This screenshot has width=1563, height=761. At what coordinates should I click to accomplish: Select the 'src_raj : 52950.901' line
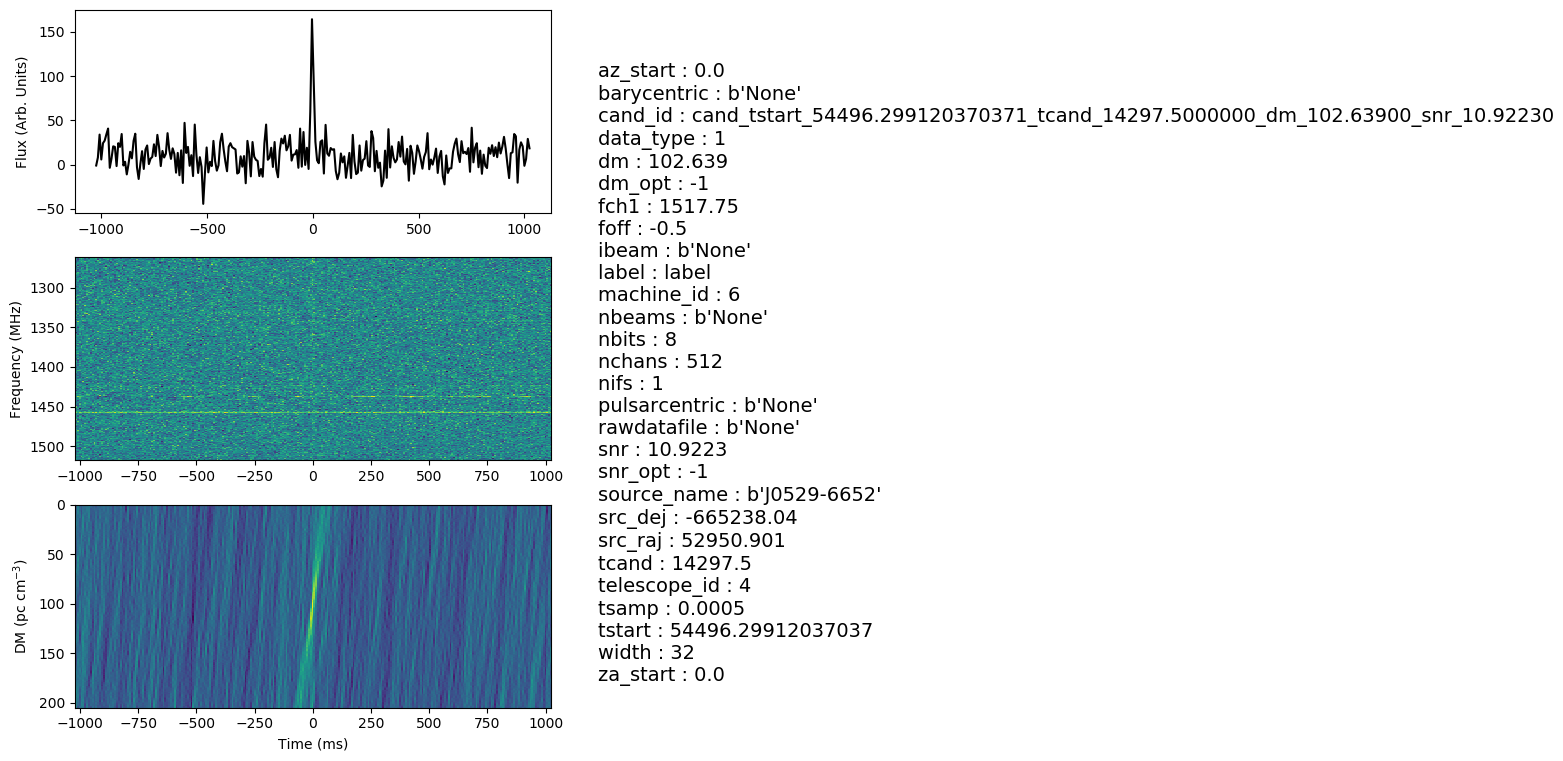[x=691, y=541]
